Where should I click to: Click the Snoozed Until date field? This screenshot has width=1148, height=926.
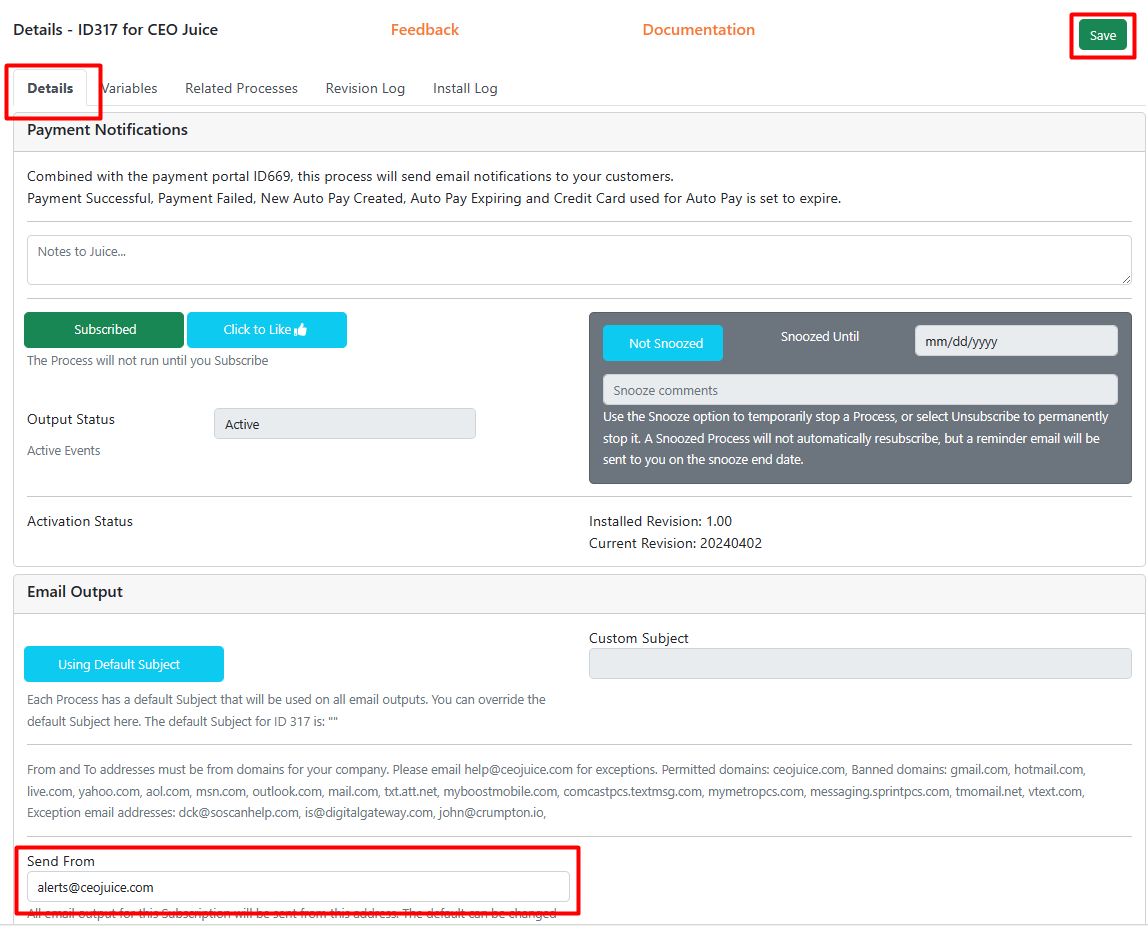click(x=1015, y=341)
